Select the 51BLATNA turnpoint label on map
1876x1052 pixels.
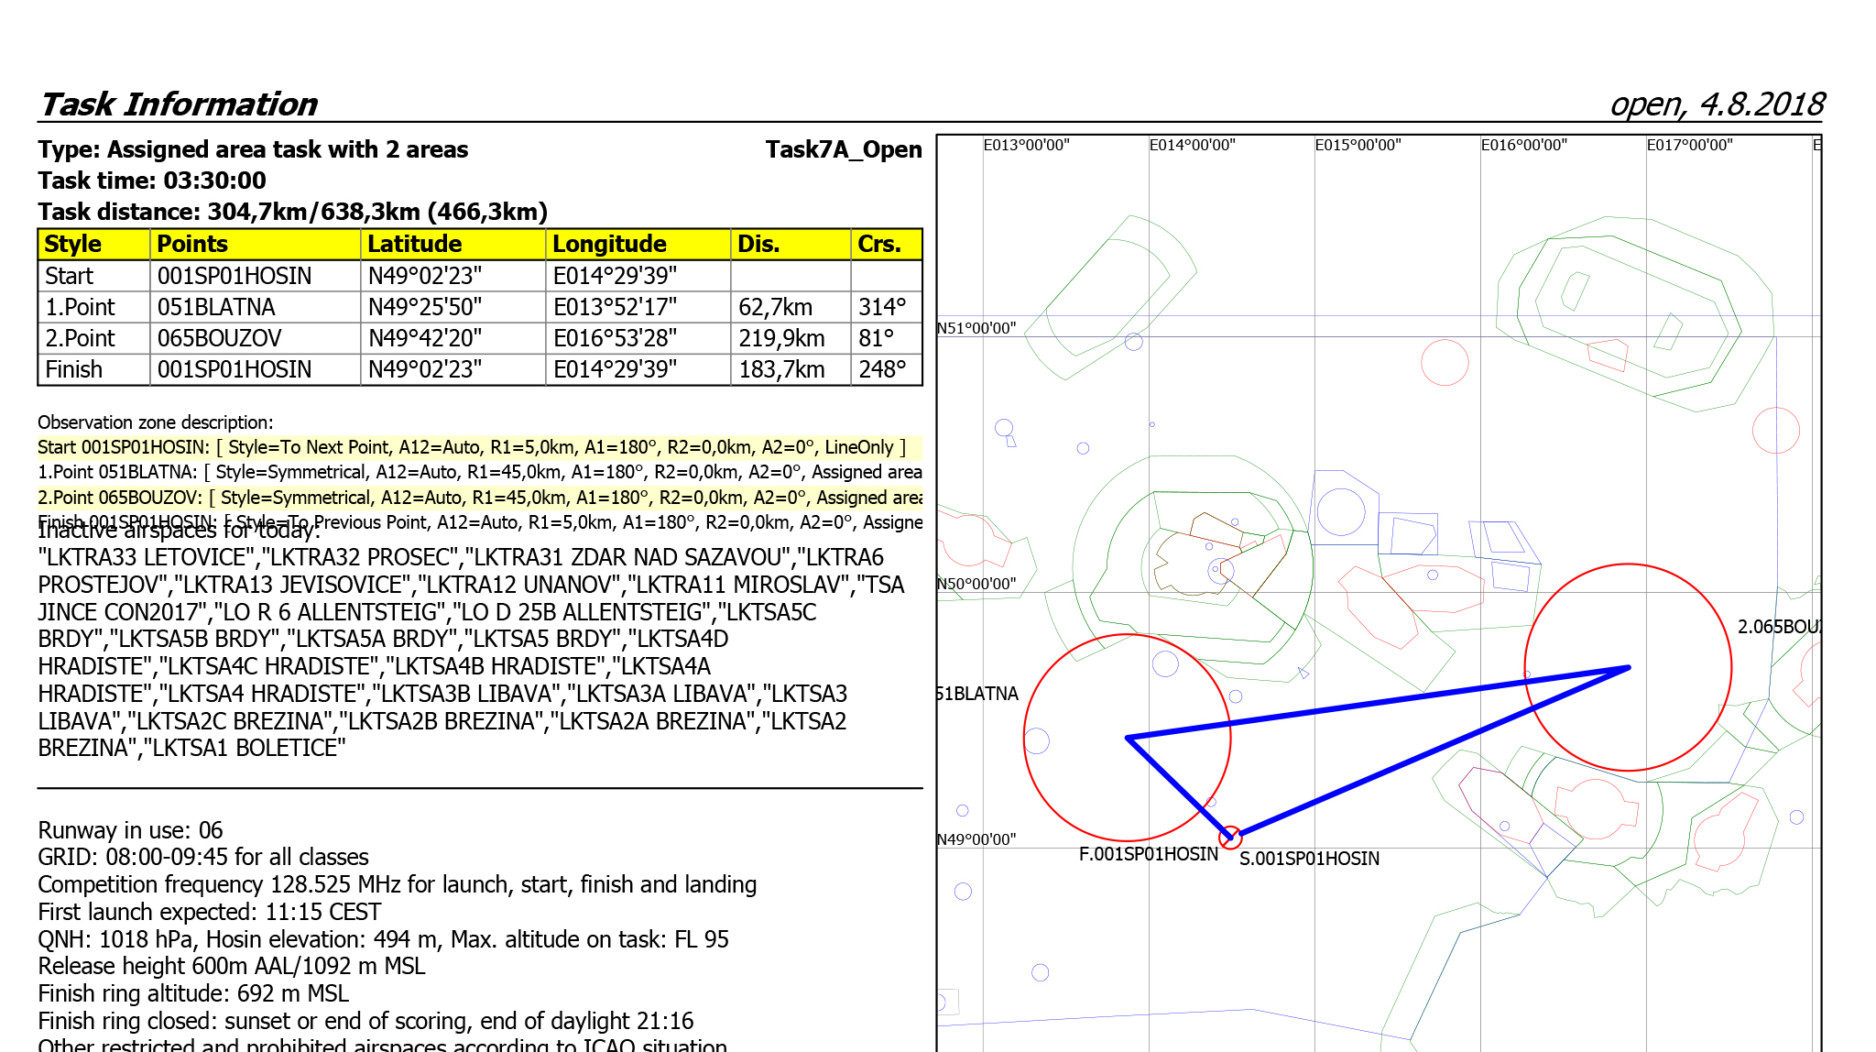[x=978, y=694]
